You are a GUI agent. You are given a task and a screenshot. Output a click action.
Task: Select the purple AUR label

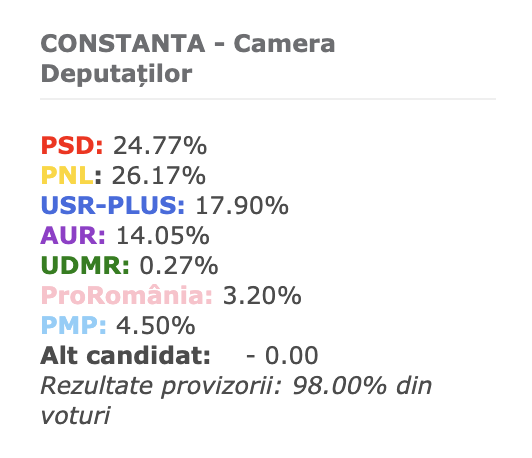pos(73,235)
